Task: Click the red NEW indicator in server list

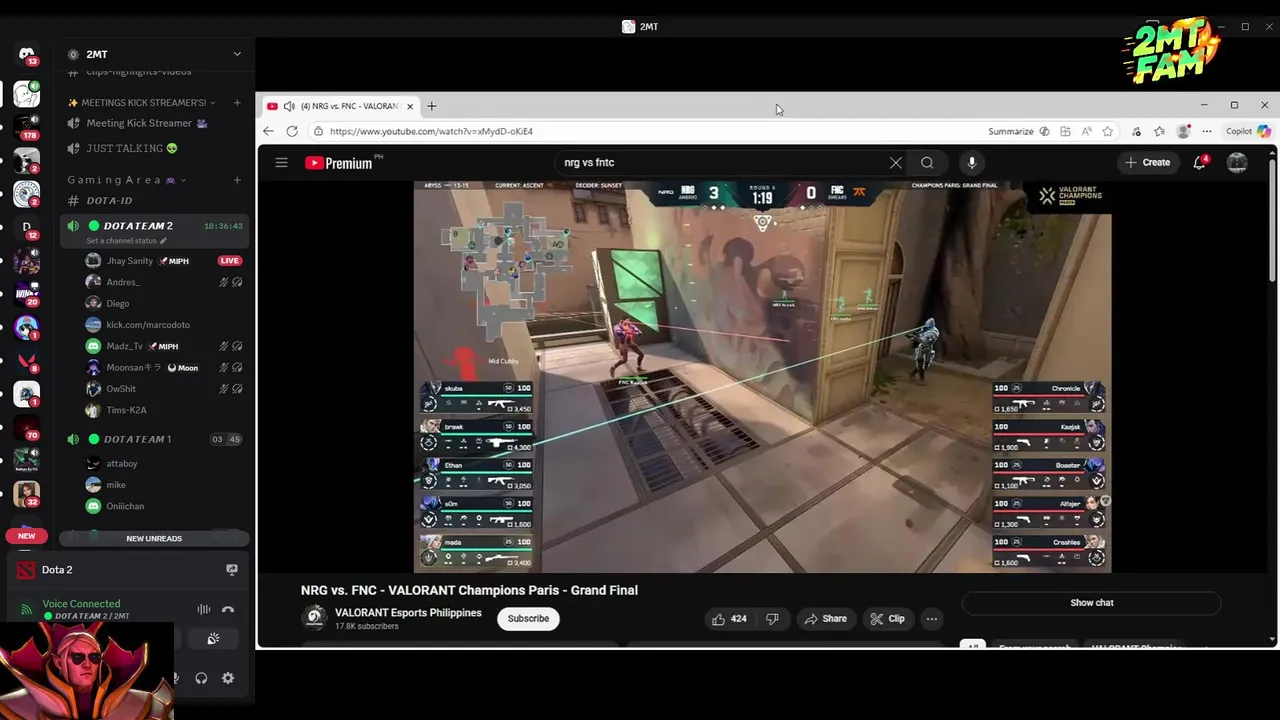Action: 26,536
